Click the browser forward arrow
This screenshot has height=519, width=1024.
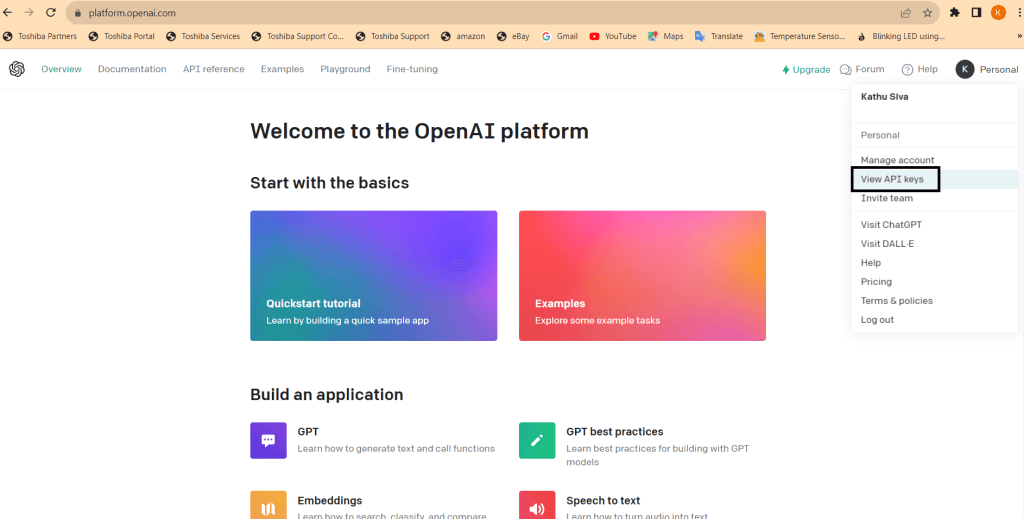click(x=29, y=12)
